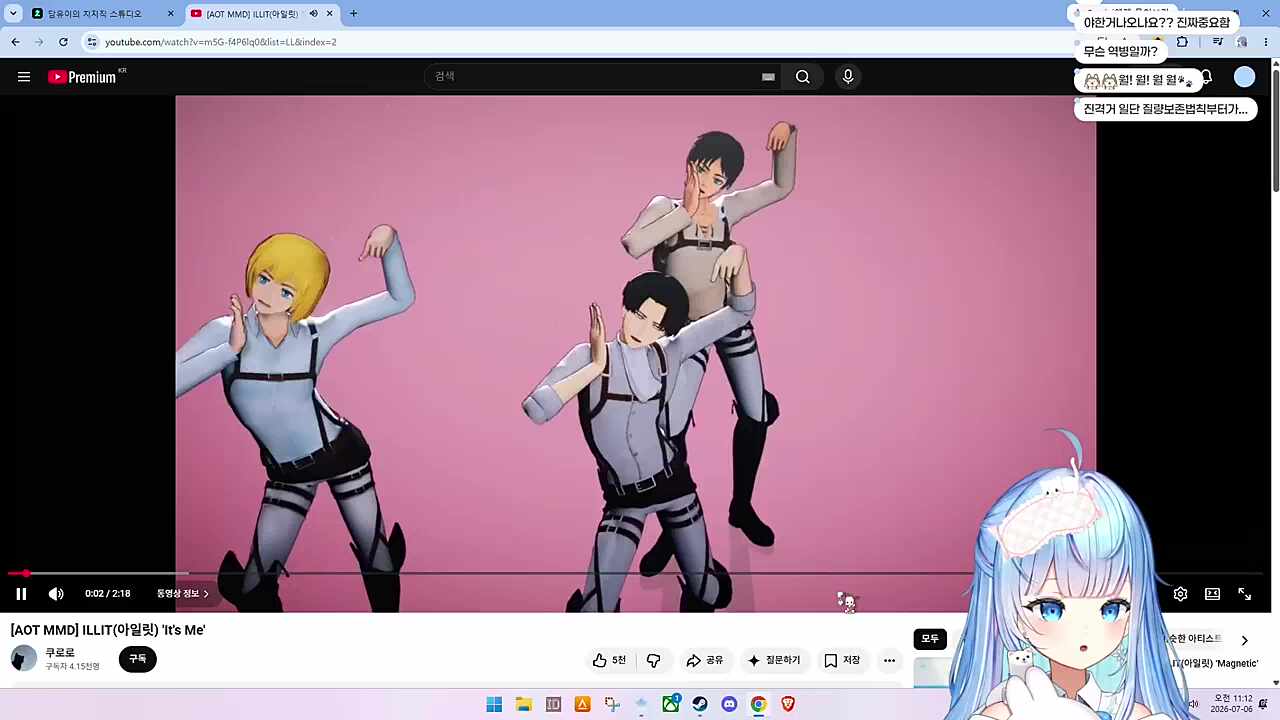Open the orange triangle app in taskbar
1280x720 pixels.
tap(582, 704)
